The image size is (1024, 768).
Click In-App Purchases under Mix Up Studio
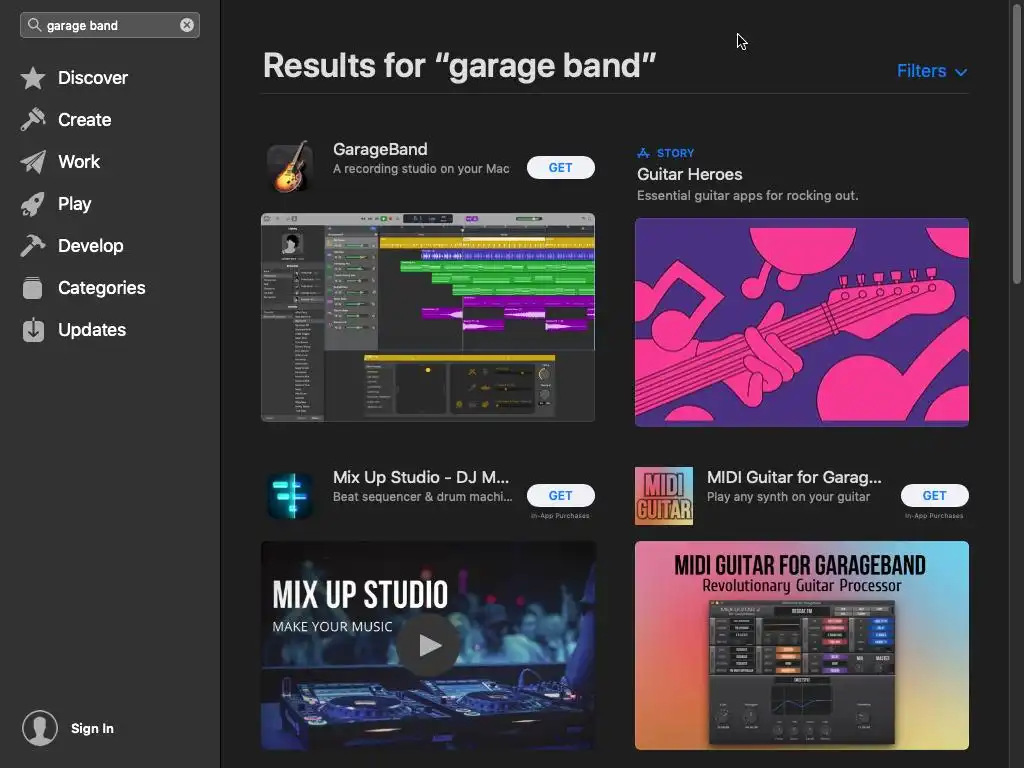tap(560, 516)
